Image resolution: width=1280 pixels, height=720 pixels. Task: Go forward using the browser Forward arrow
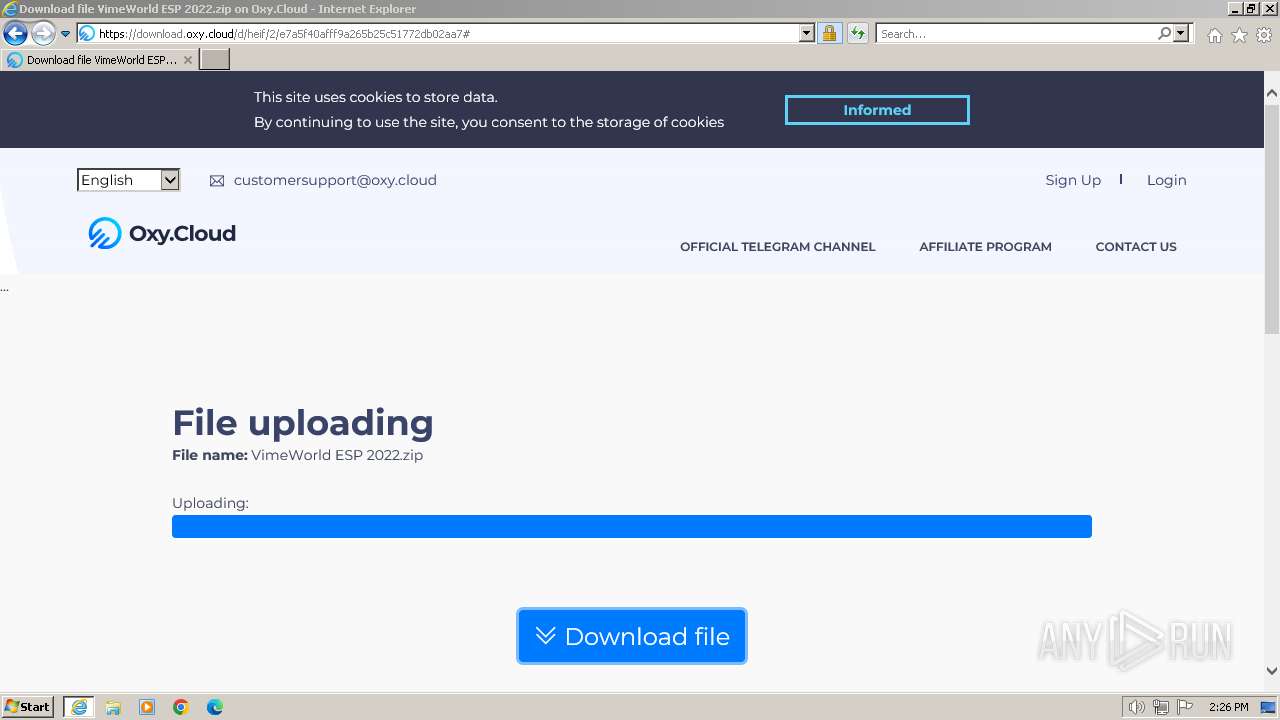(43, 34)
